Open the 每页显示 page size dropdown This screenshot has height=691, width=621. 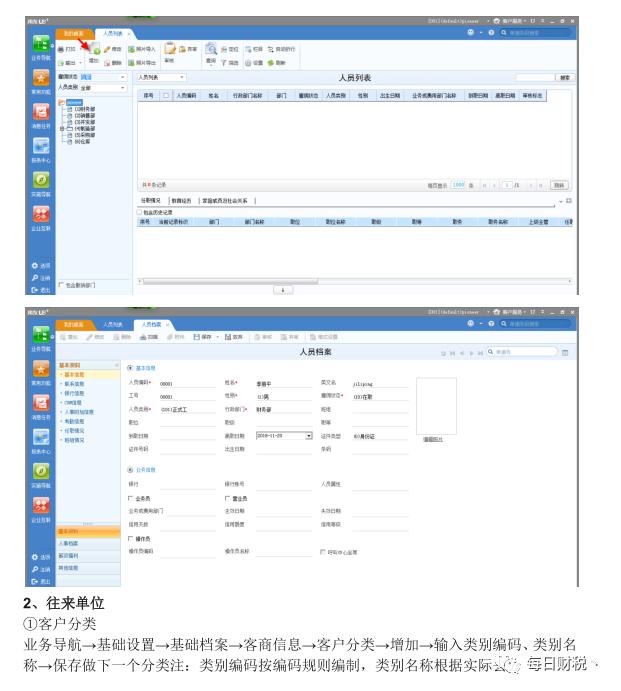[471, 185]
